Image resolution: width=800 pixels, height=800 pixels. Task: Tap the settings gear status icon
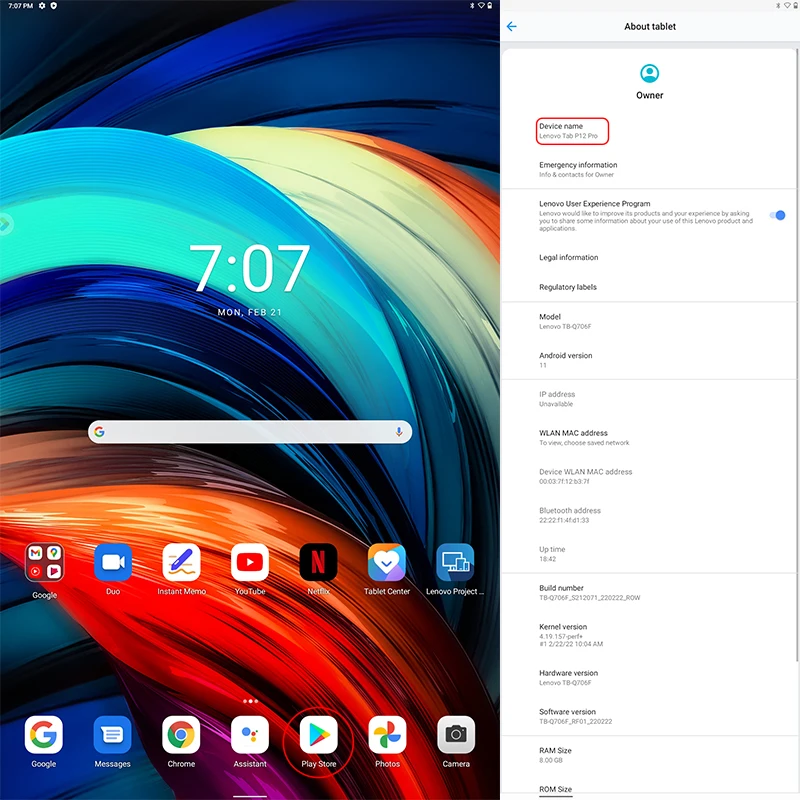42,6
